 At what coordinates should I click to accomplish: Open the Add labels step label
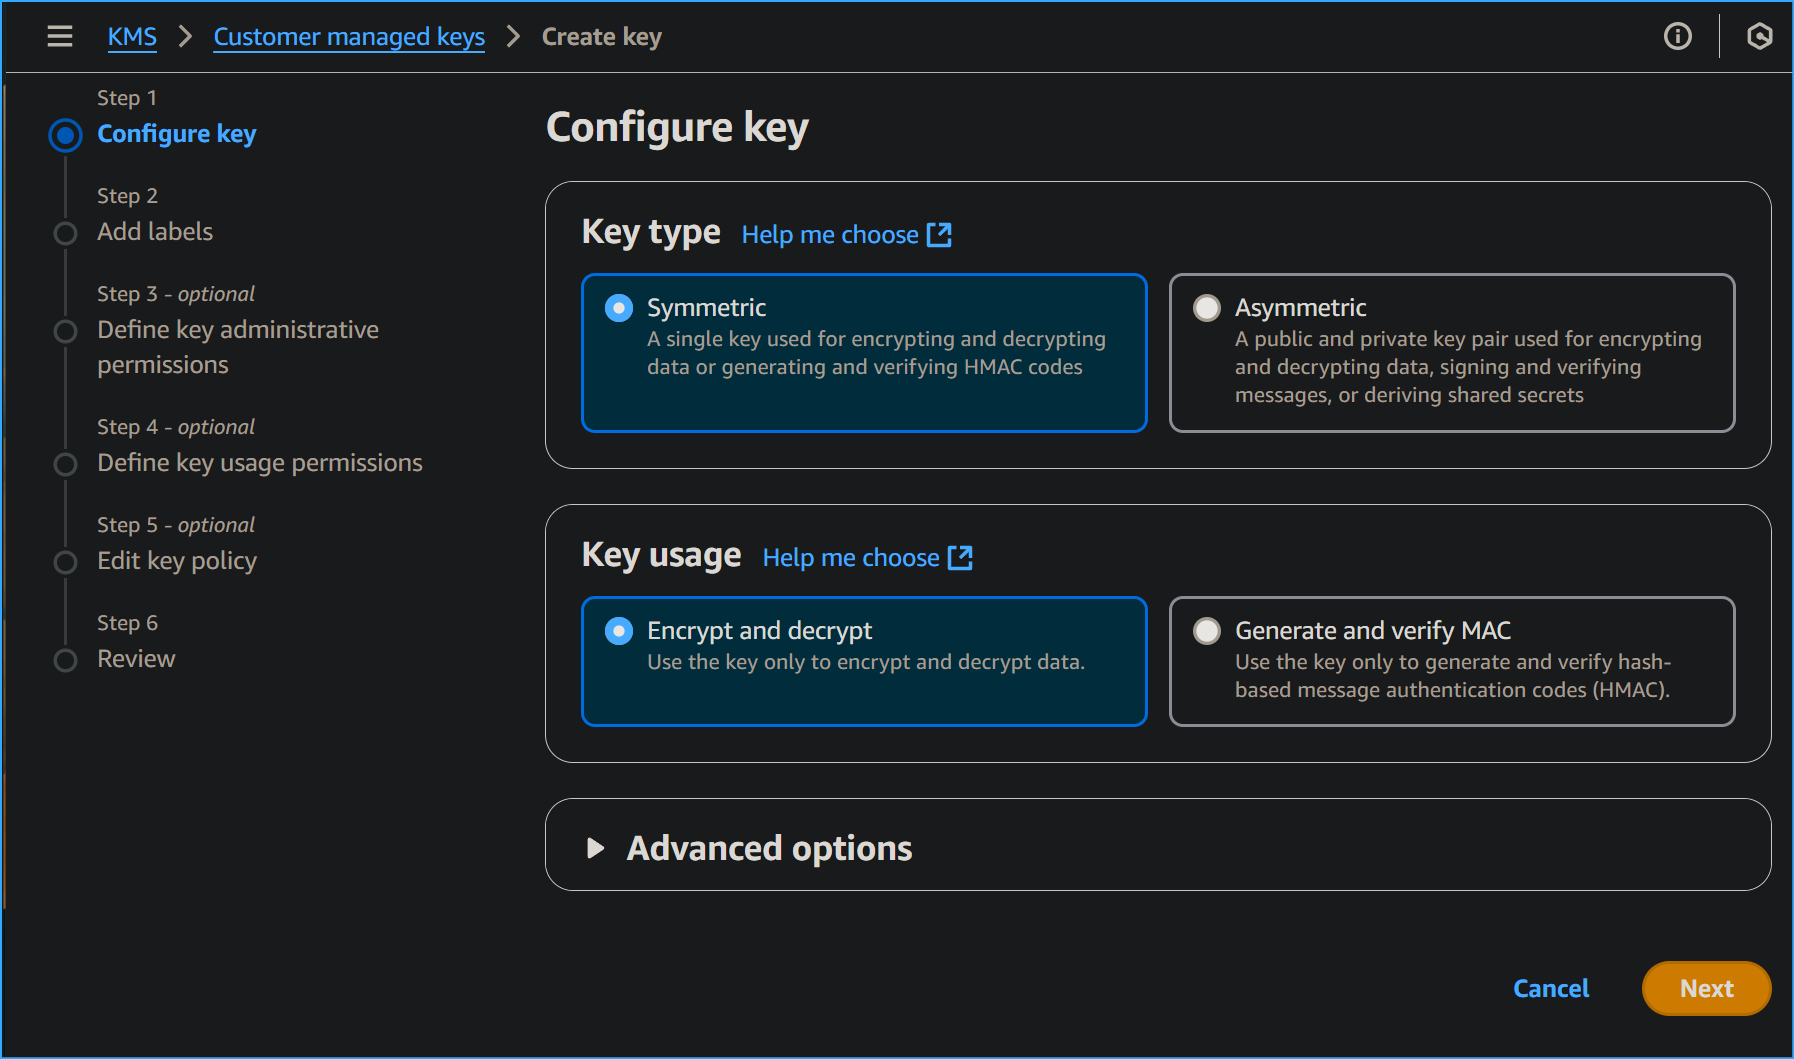[x=155, y=231]
